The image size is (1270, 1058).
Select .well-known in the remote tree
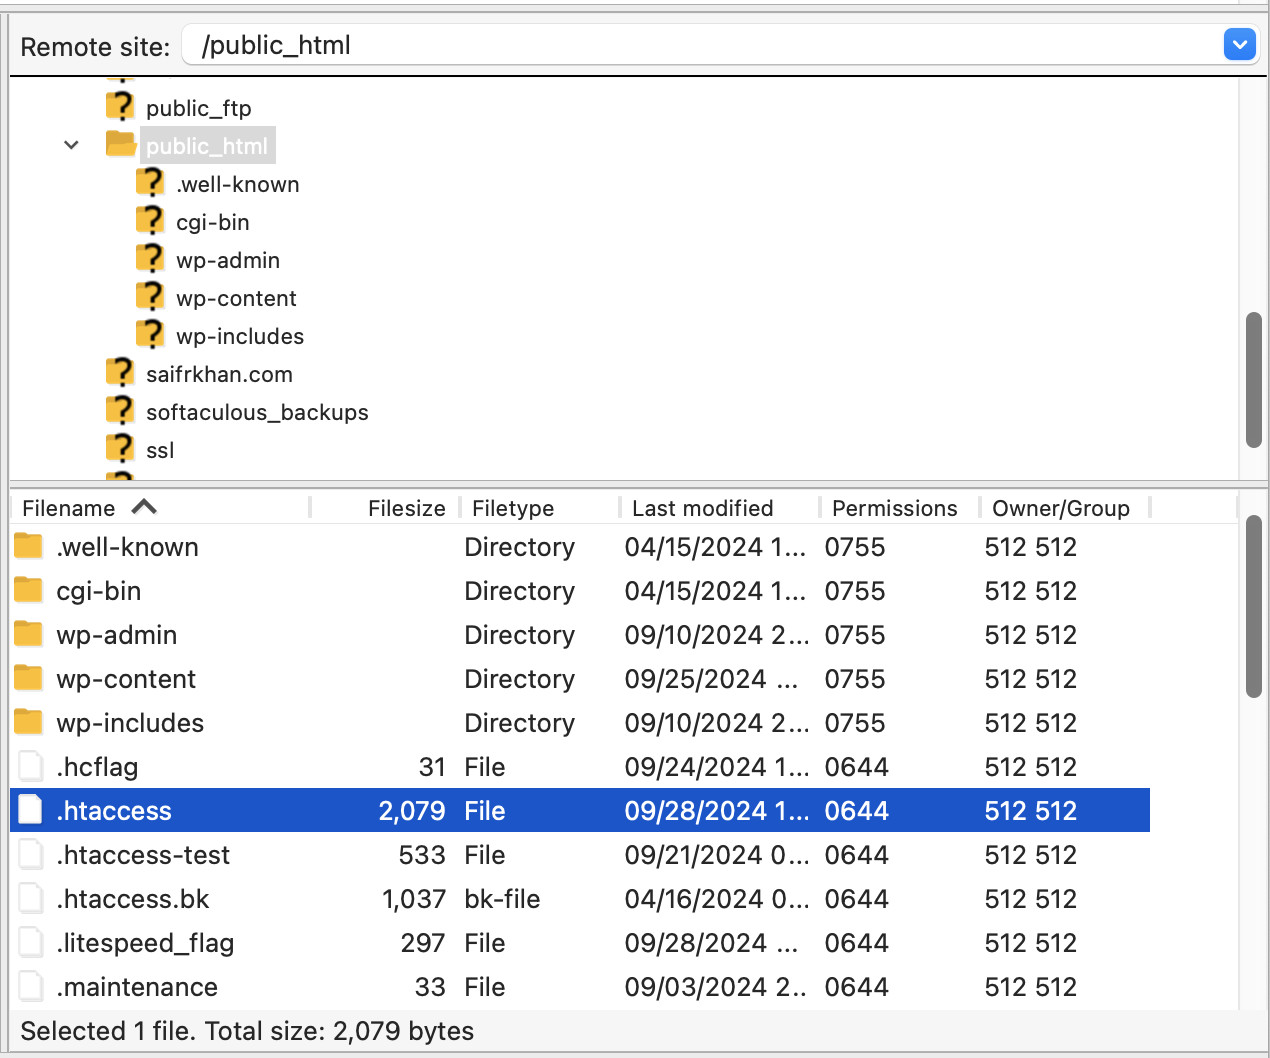pos(238,184)
